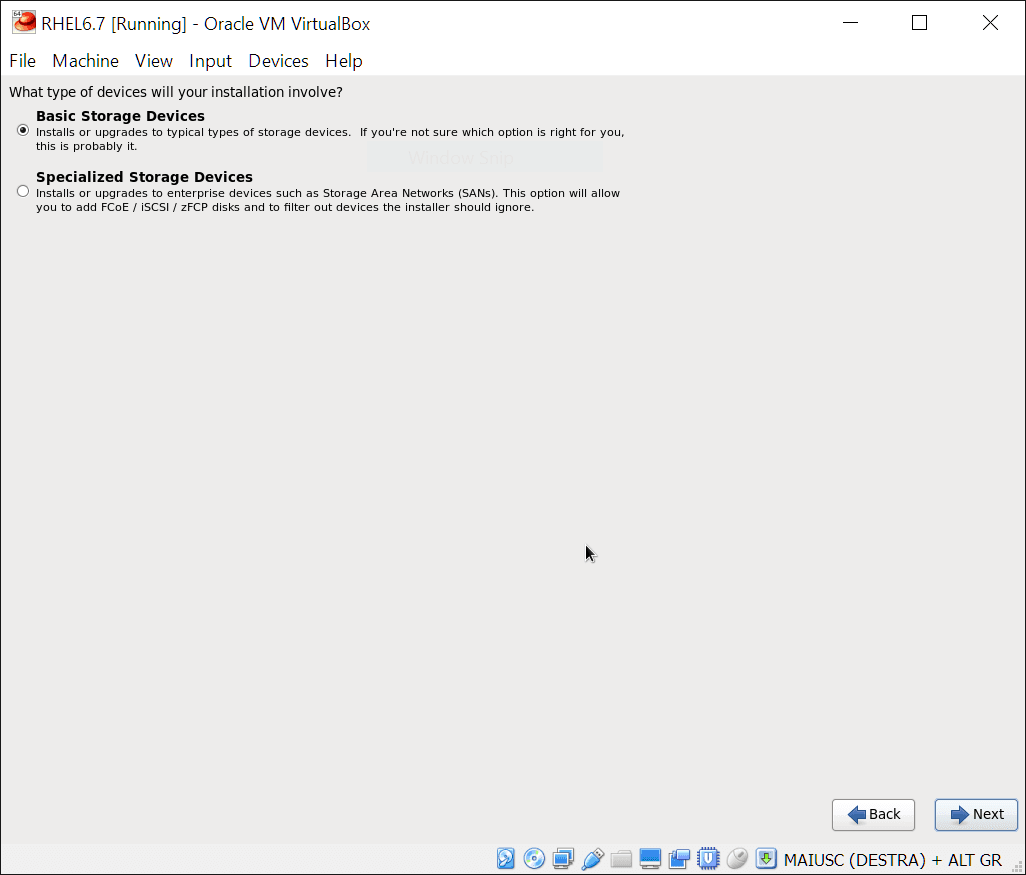Click the display status icon
This screenshot has height=875, width=1026.
tap(650, 858)
